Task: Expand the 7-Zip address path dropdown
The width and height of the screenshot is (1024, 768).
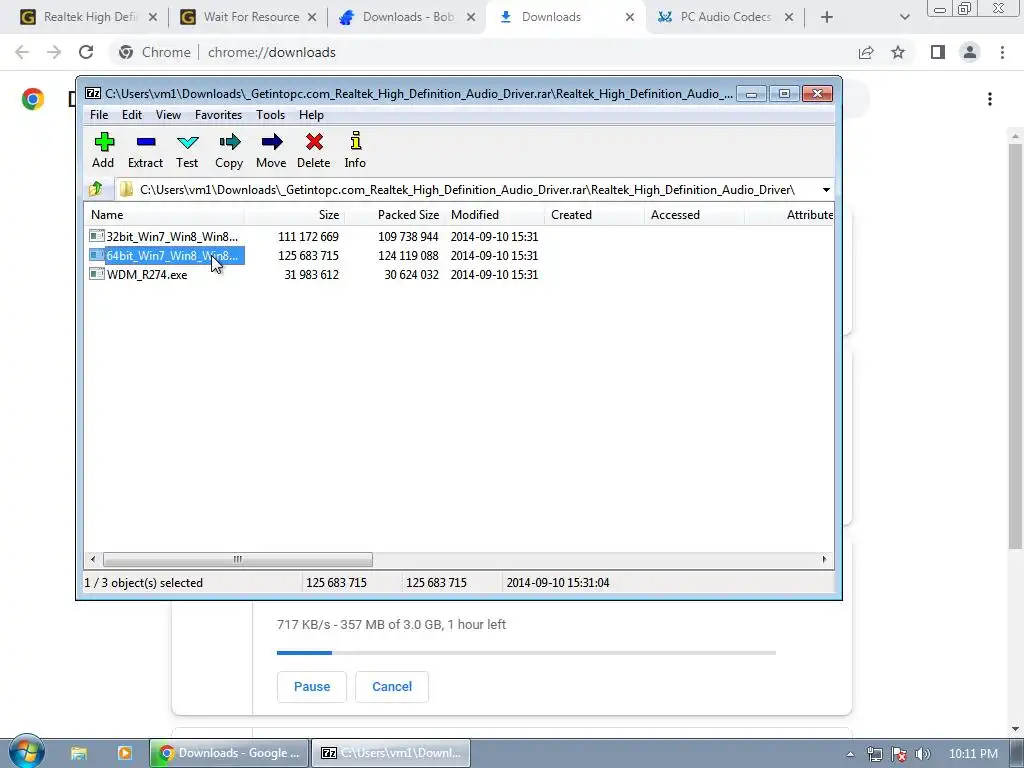Action: [826, 189]
